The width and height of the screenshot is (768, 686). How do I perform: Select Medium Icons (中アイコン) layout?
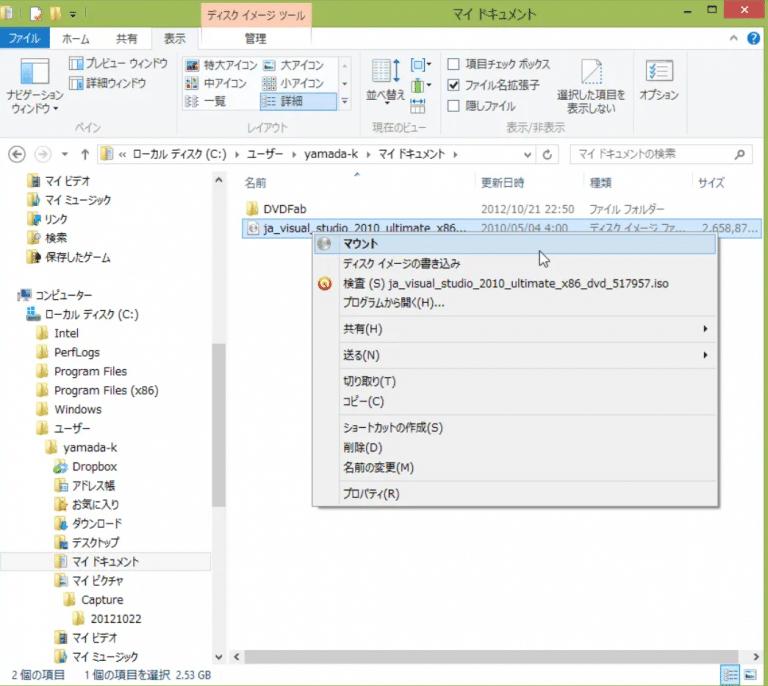point(216,83)
